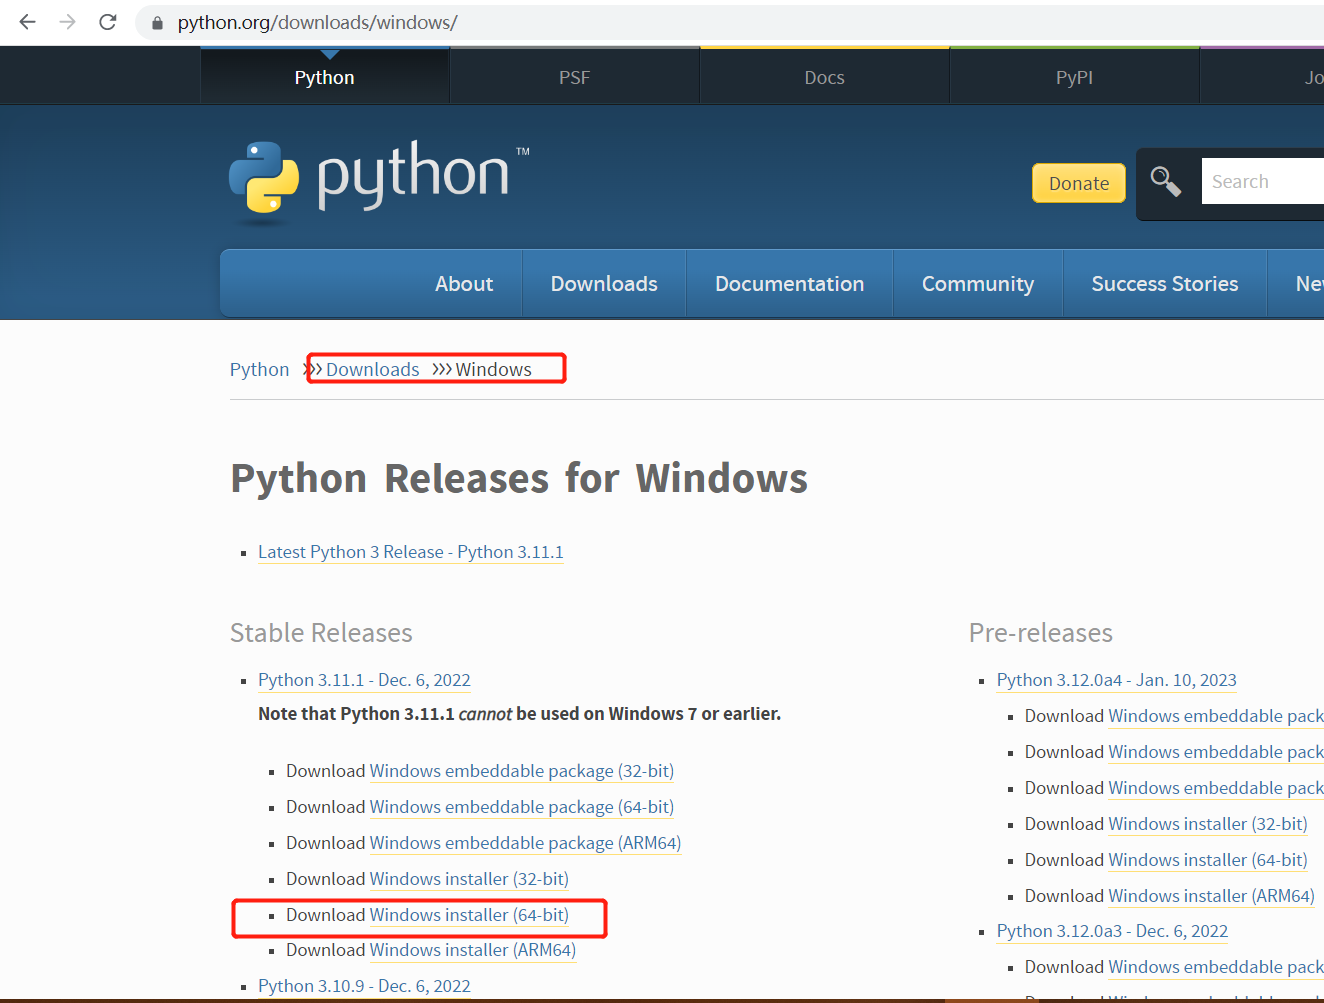Open Python 3.12.0a4 - Jan. 10, 2023 link
Viewport: 1324px width, 1003px height.
pyautogui.click(x=1116, y=680)
